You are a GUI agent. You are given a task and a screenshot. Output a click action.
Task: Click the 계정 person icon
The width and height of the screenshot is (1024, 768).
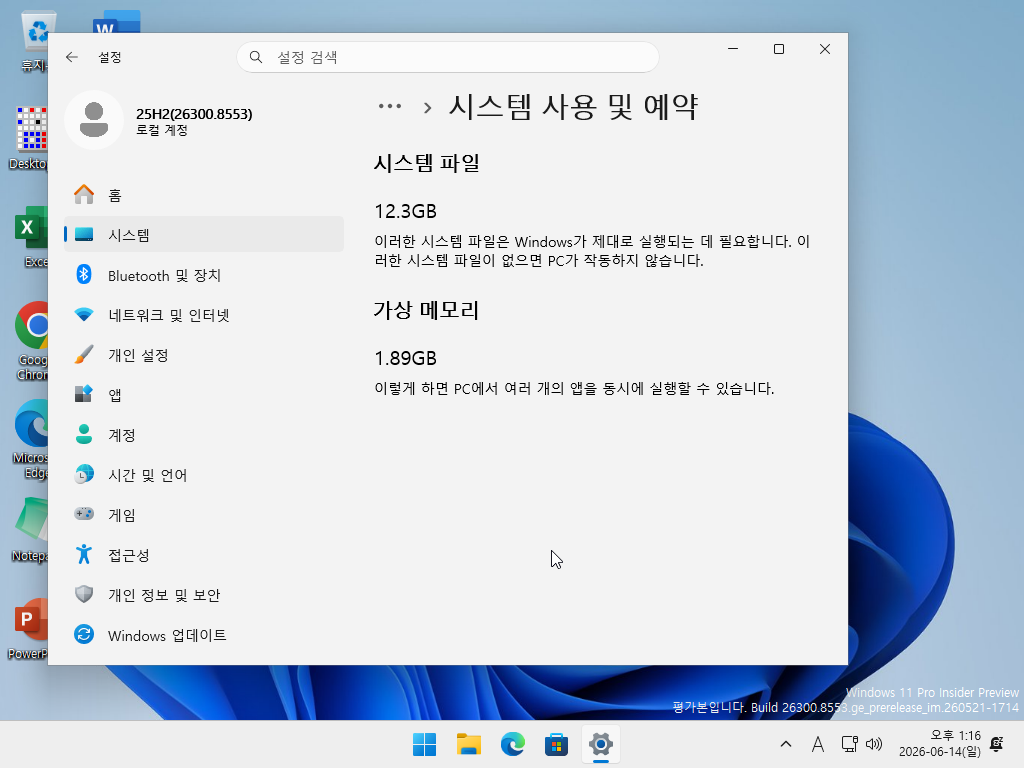coord(84,434)
